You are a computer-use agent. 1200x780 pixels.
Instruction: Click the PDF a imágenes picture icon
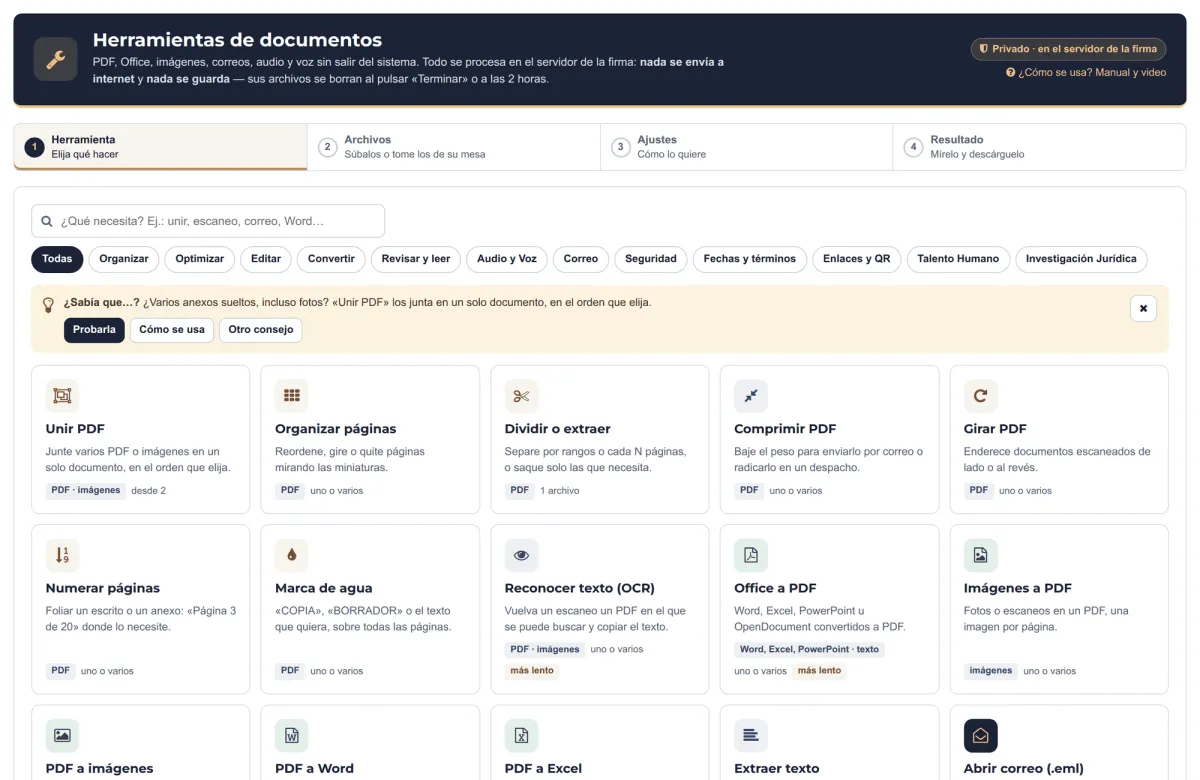click(62, 735)
